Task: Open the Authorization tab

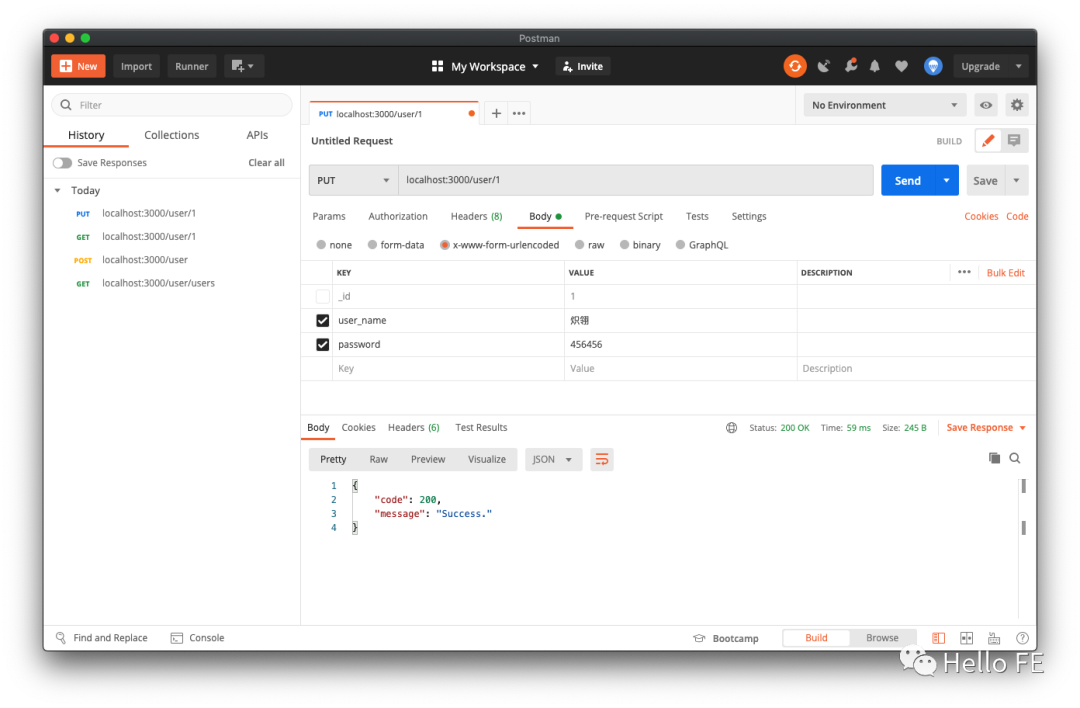Action: [x=397, y=216]
